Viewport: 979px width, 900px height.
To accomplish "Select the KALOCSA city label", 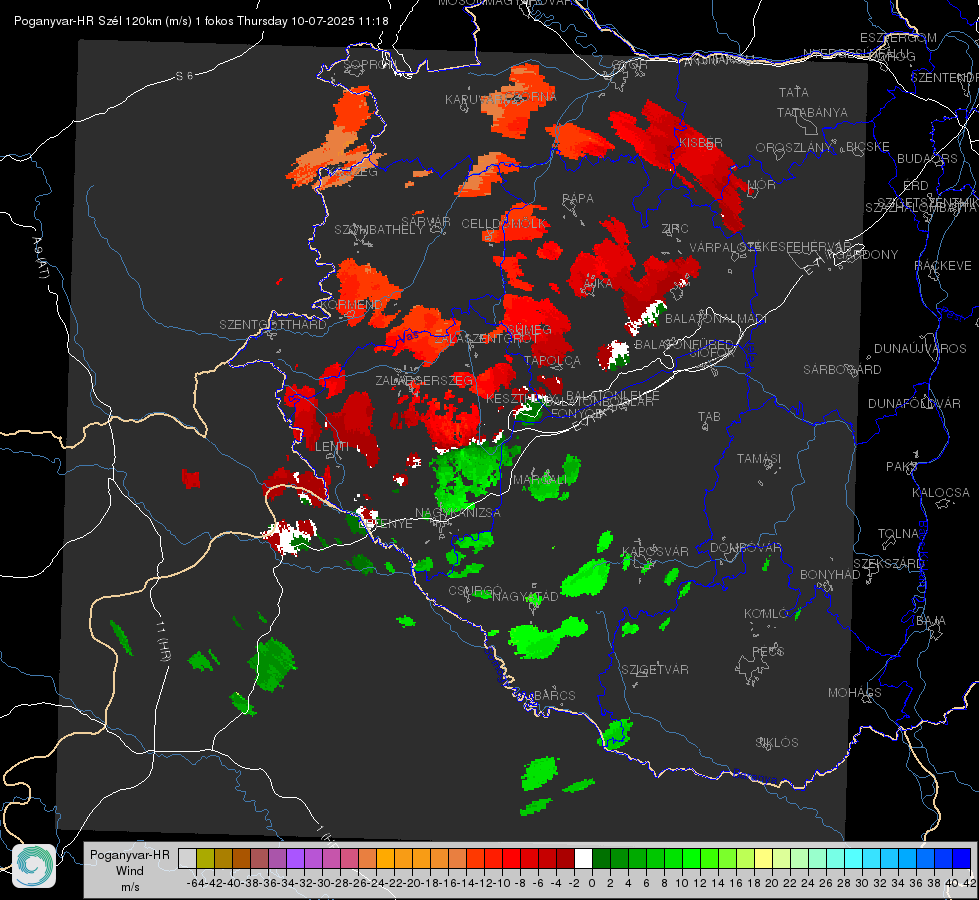I will coord(940,493).
